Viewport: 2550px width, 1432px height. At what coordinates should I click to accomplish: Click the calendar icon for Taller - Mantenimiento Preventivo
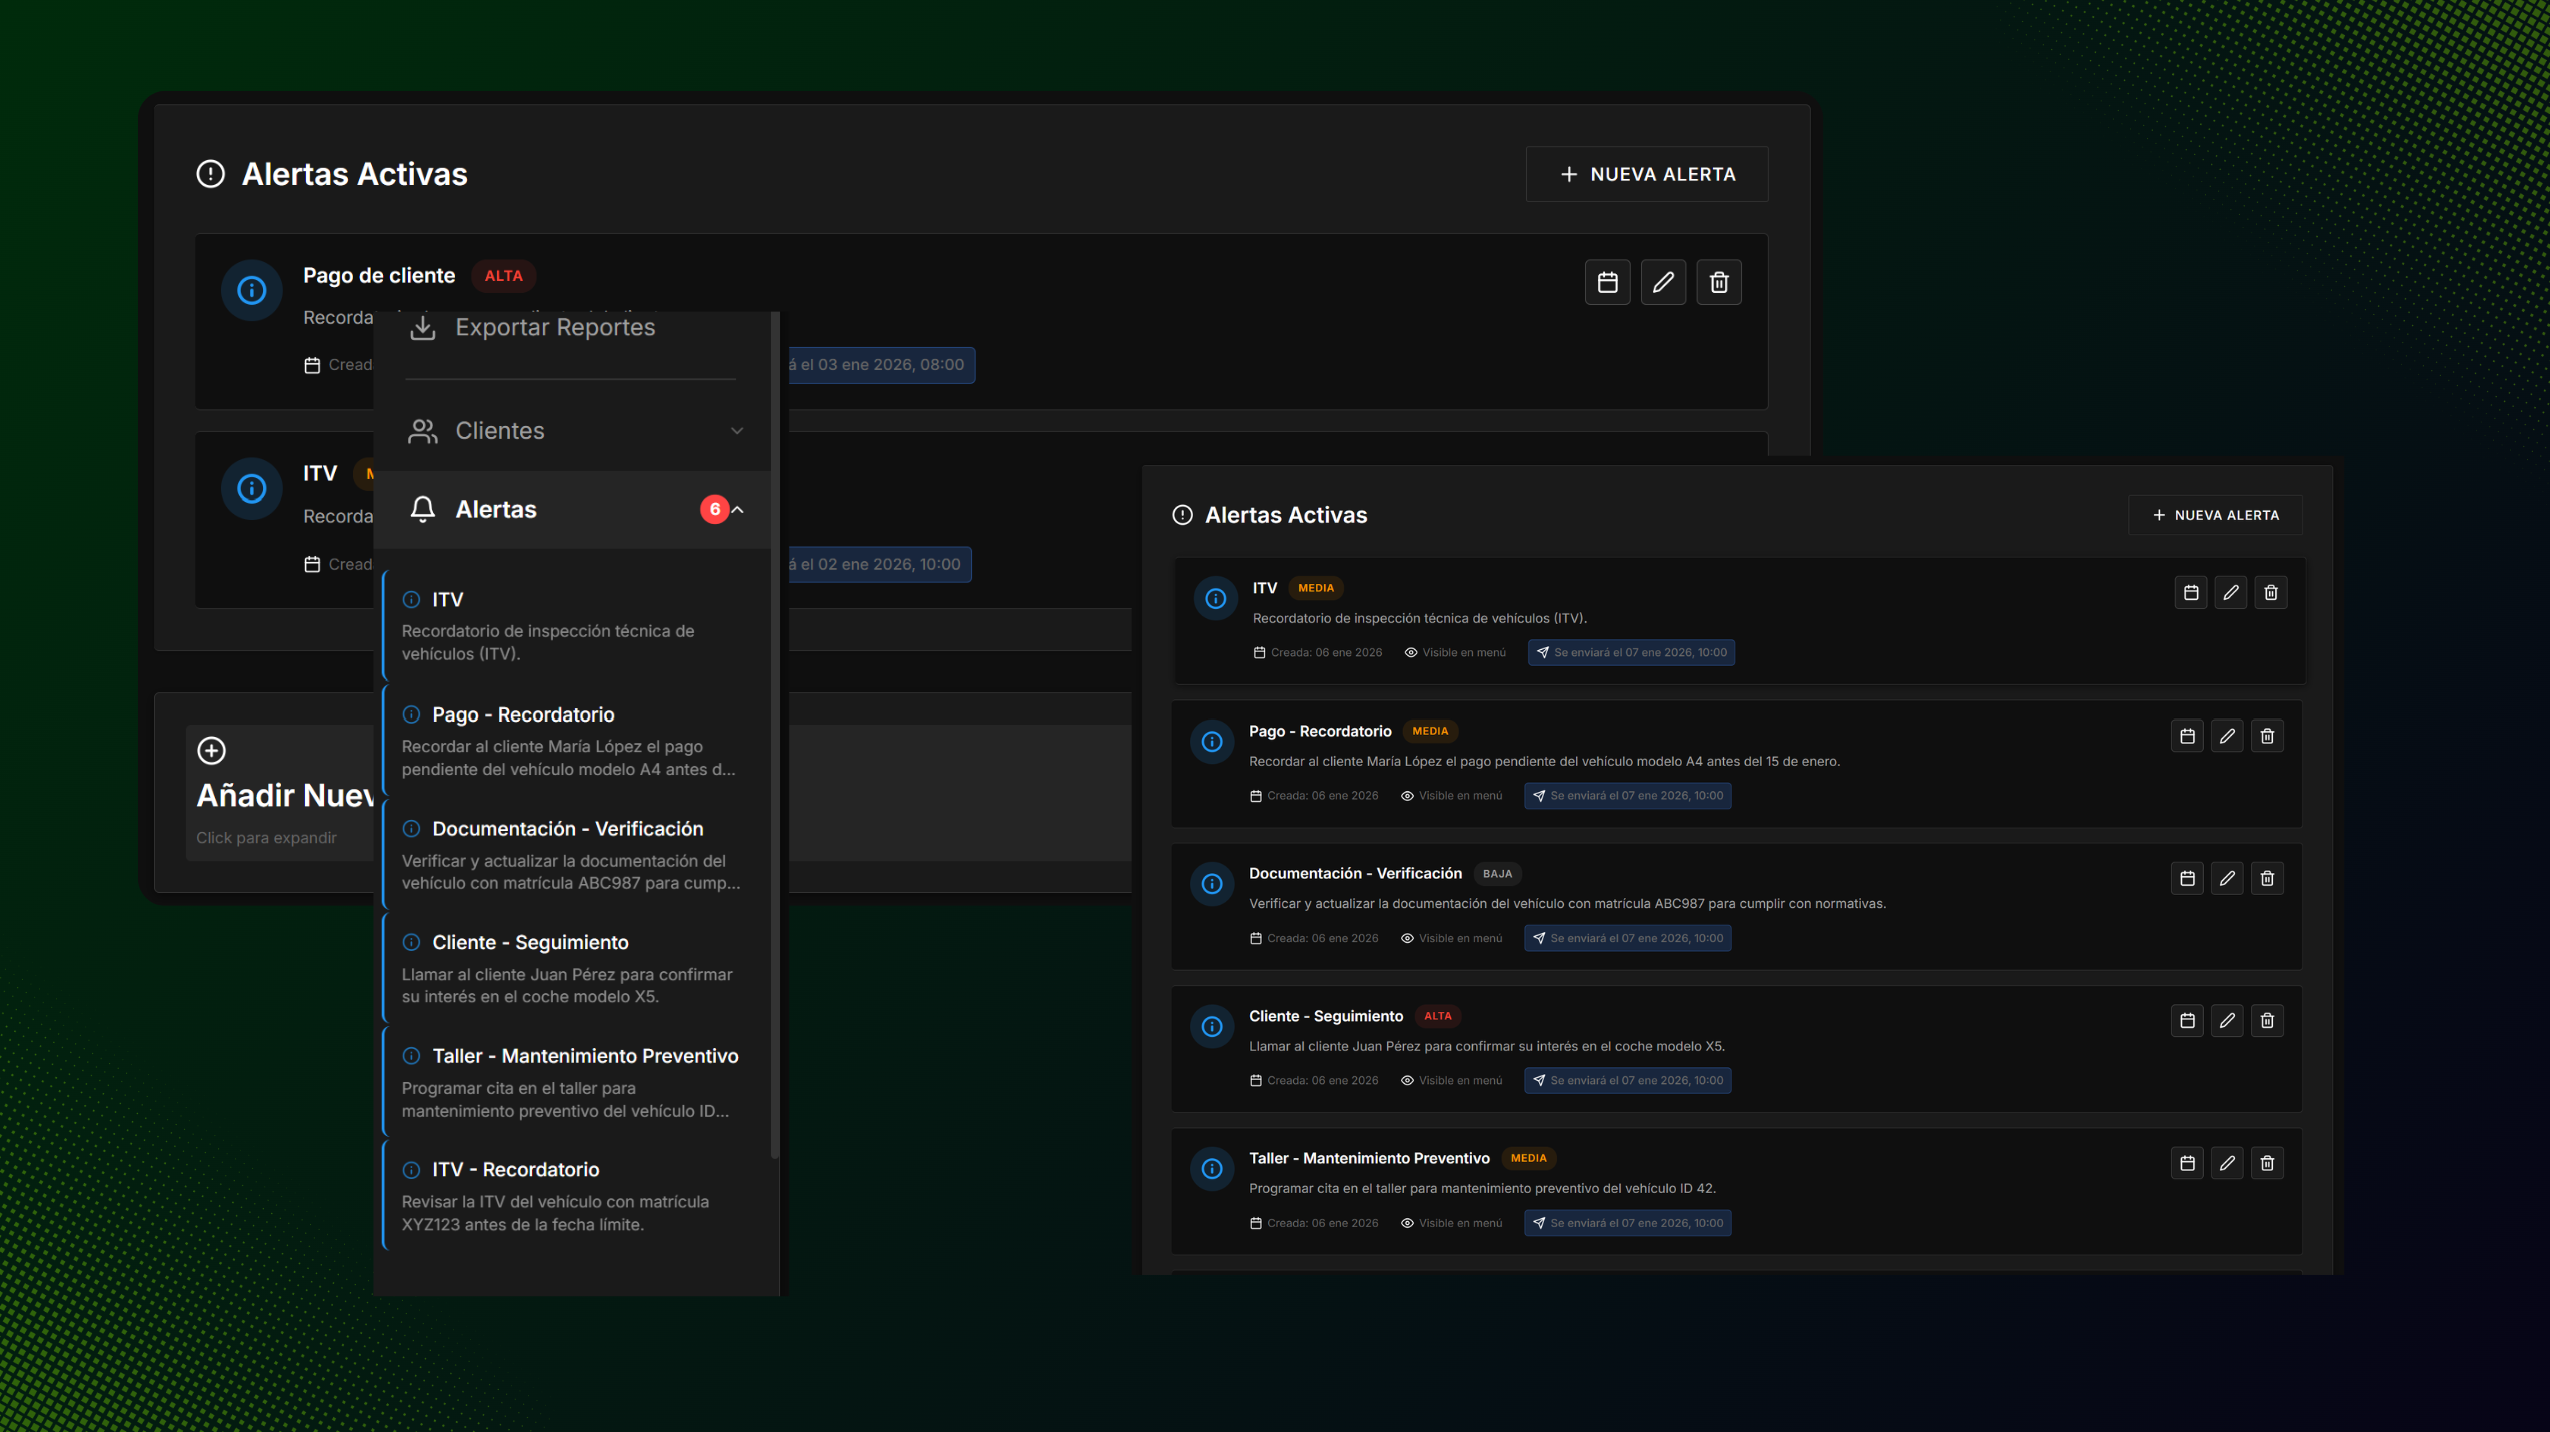pyautogui.click(x=2186, y=1164)
